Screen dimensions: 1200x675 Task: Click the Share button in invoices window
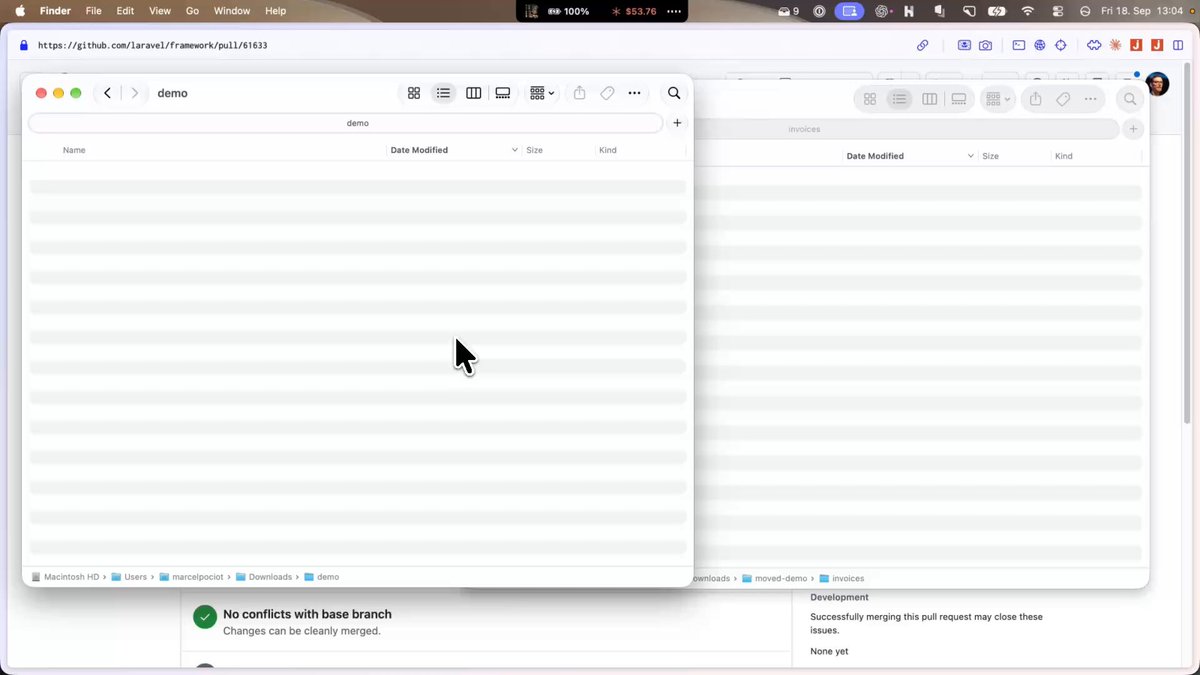tap(1036, 99)
